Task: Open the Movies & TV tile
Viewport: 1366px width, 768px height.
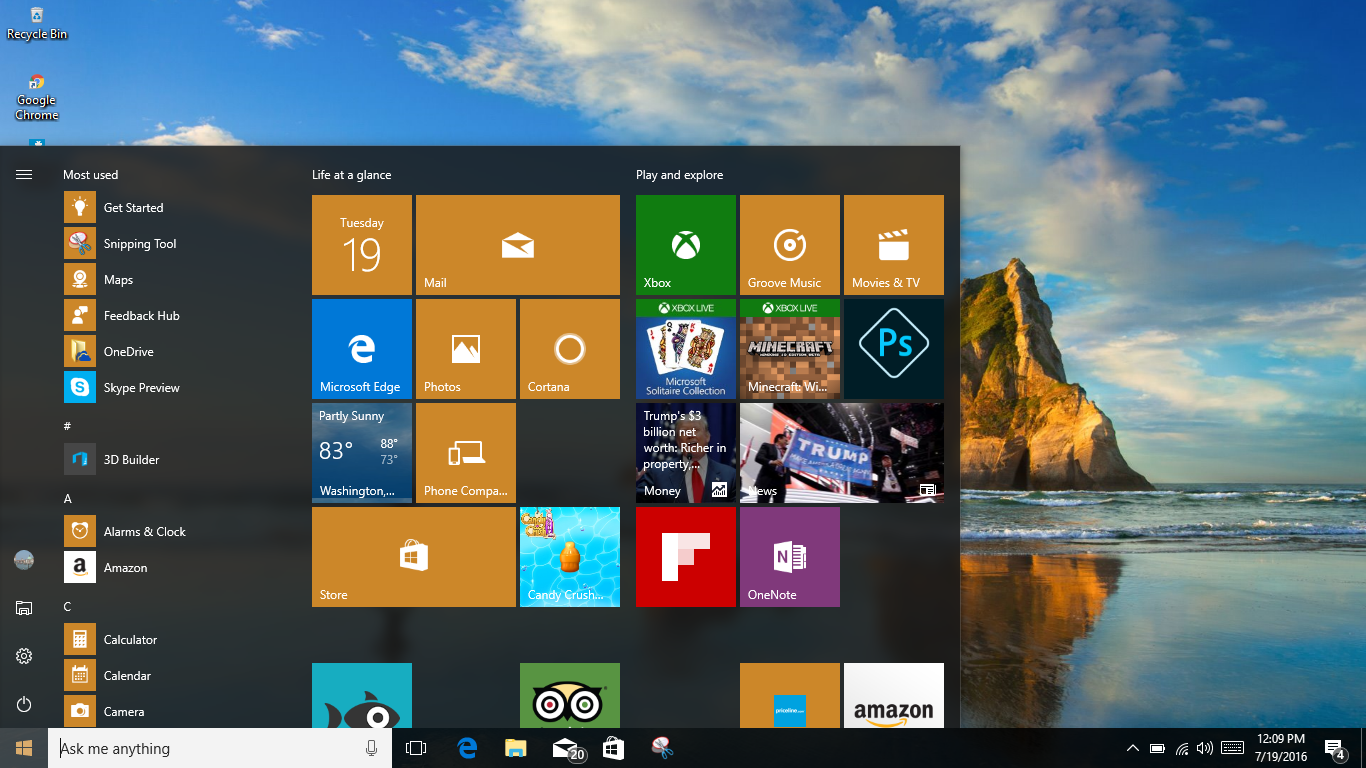Action: click(894, 245)
